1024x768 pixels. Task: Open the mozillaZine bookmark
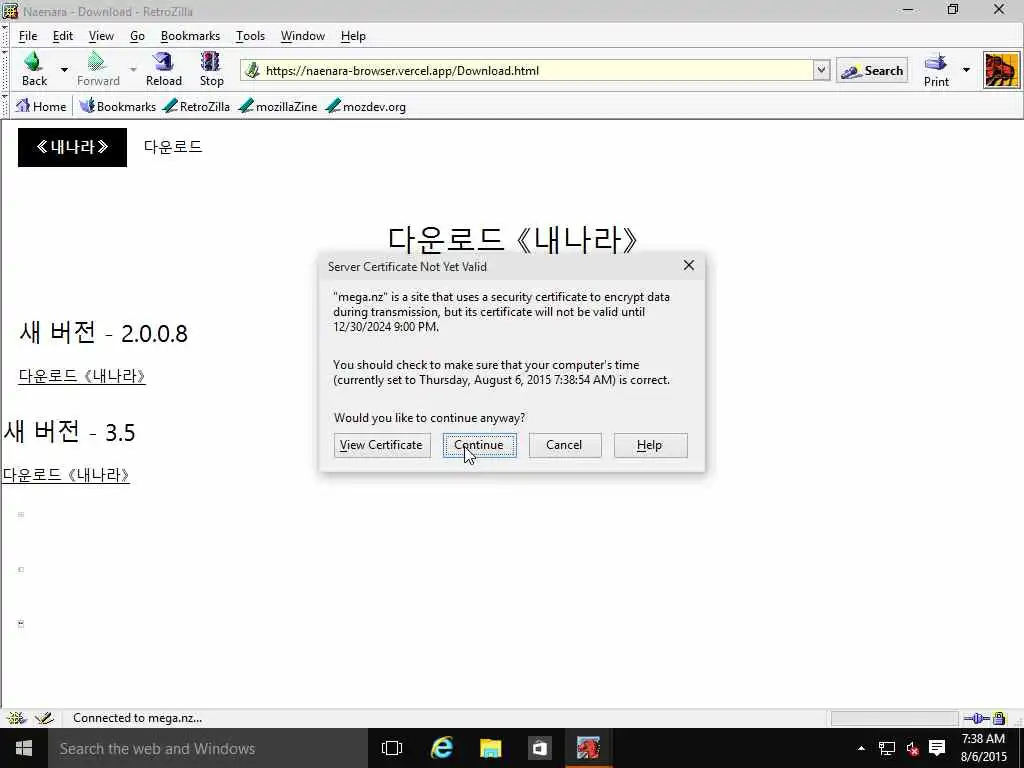coord(278,106)
